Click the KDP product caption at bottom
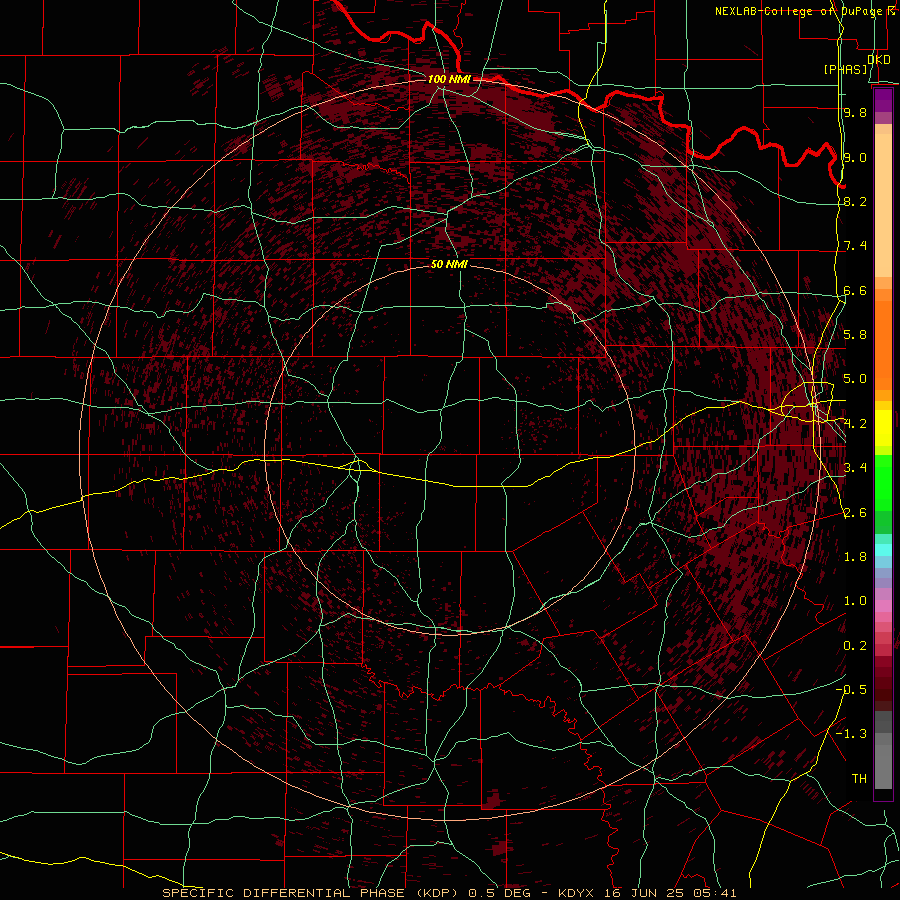Screen dimensions: 900x900 (x=449, y=893)
